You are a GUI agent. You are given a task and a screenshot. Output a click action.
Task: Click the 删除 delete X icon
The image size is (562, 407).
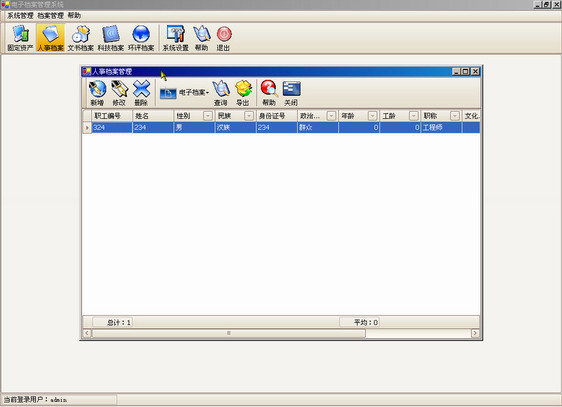(x=141, y=93)
